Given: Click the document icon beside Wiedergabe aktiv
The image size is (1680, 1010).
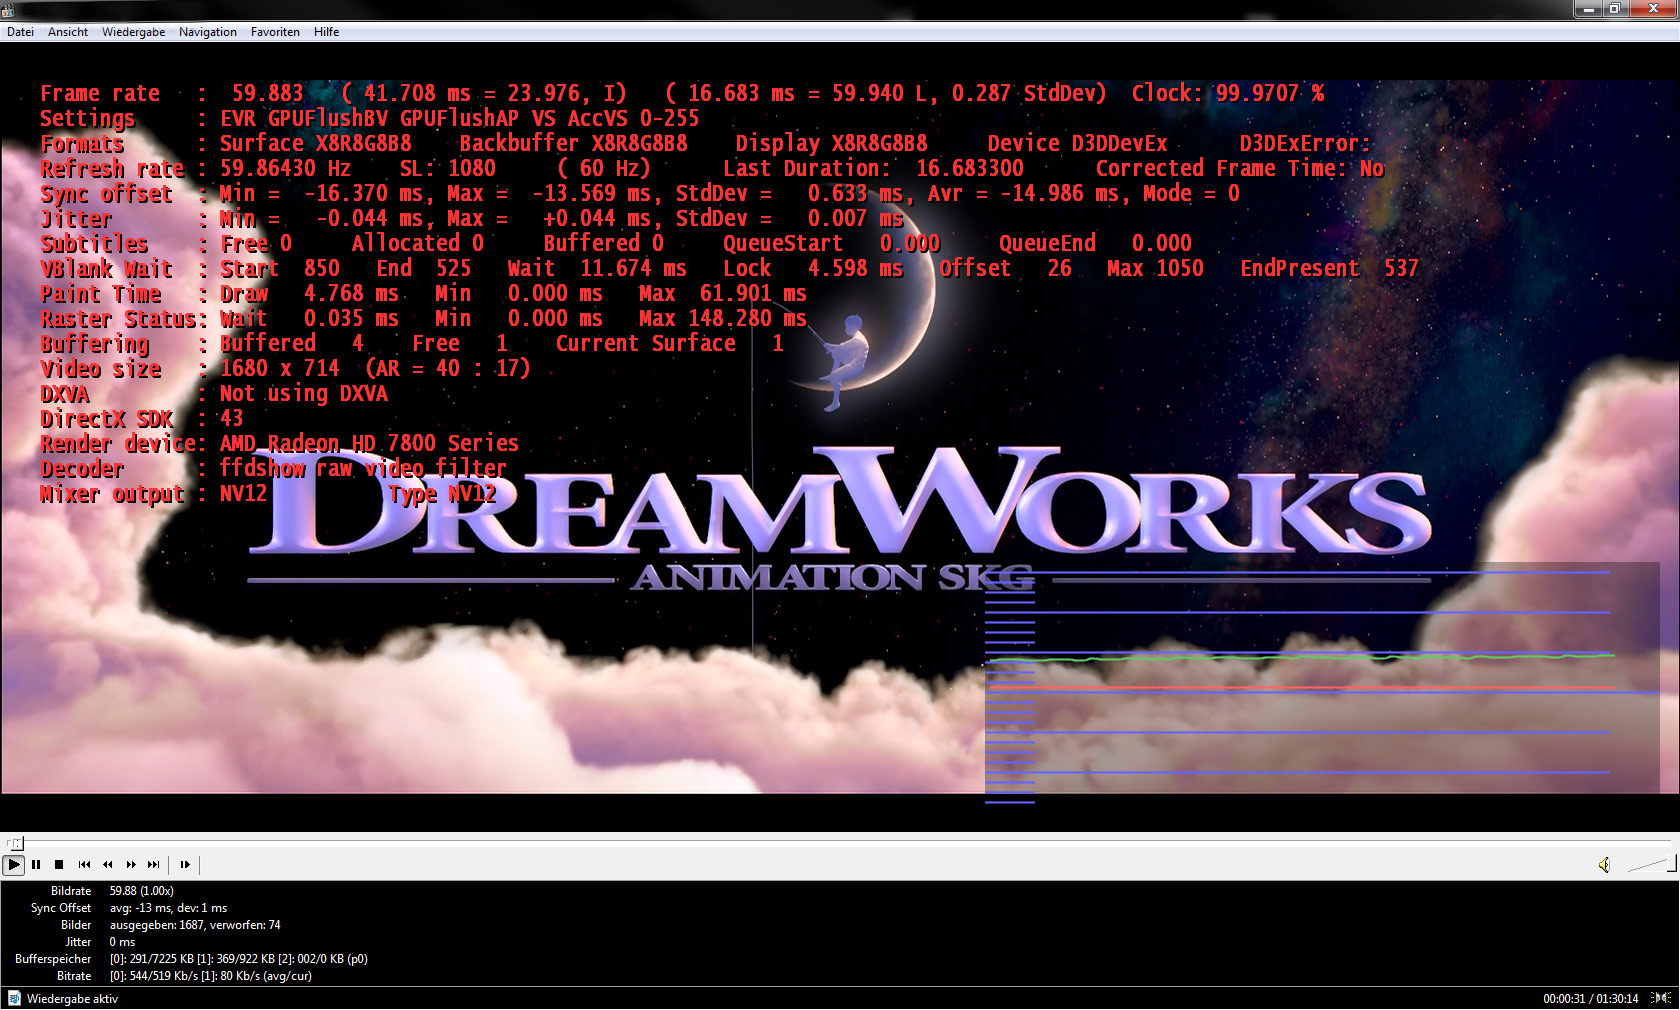Looking at the screenshot, I should tap(14, 999).
